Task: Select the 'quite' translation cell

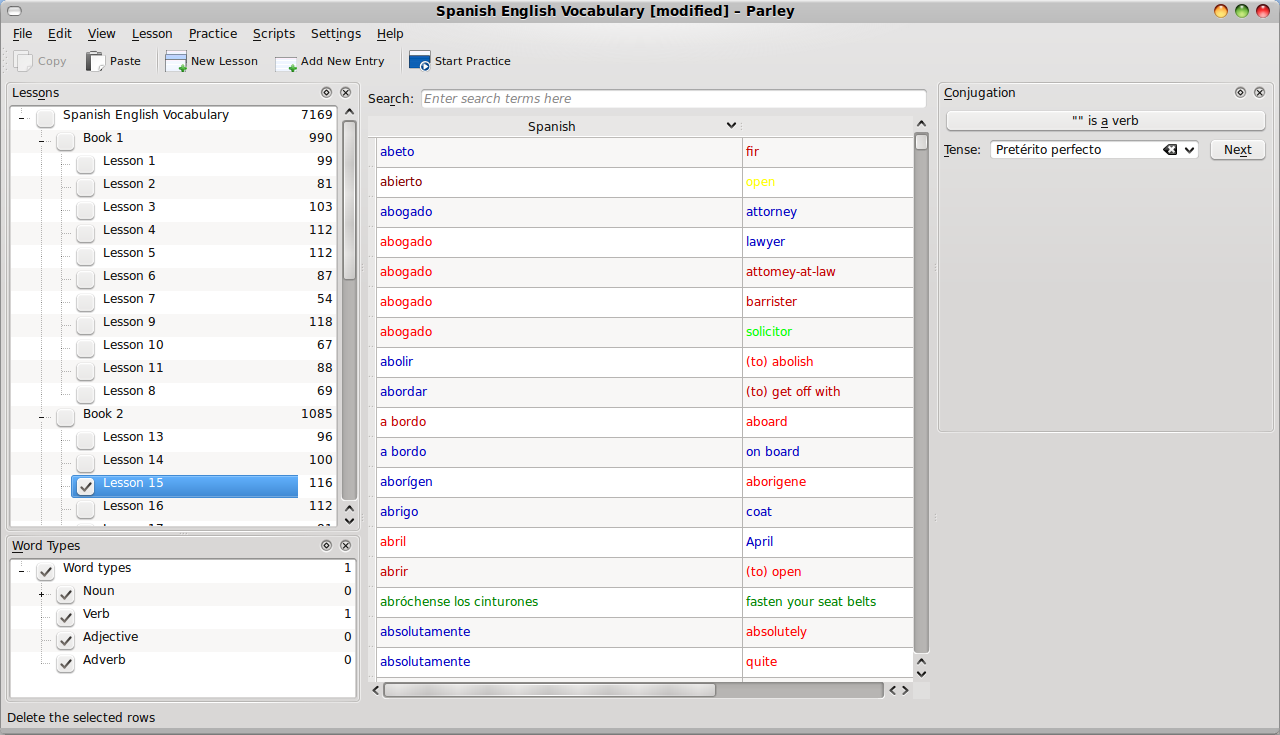Action: [x=828, y=662]
